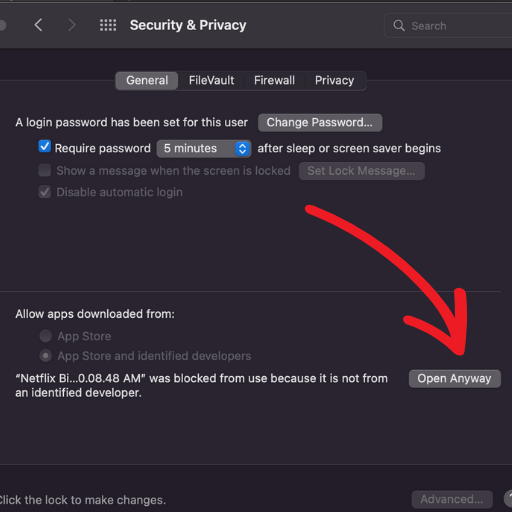The height and width of the screenshot is (512, 512).
Task: Go back using the left chevron
Action: pos(39,25)
